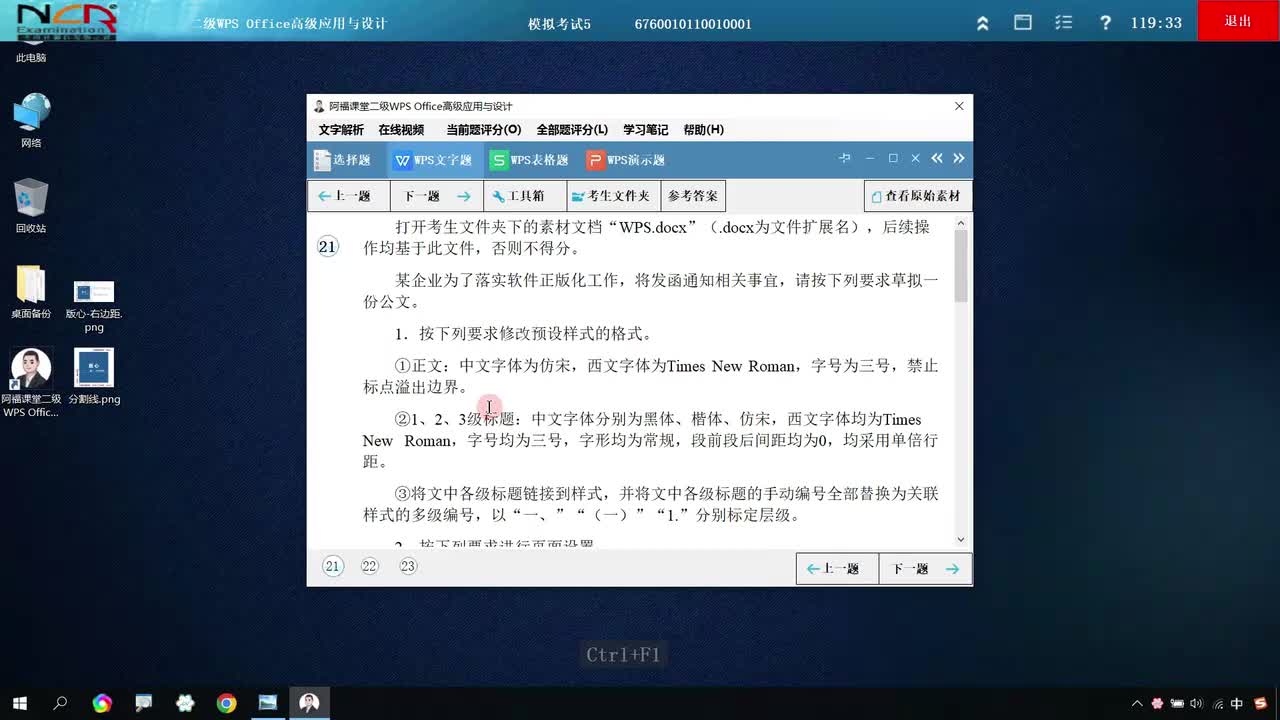Open the monitor-with-chat-bubble app in taskbar

(x=144, y=703)
